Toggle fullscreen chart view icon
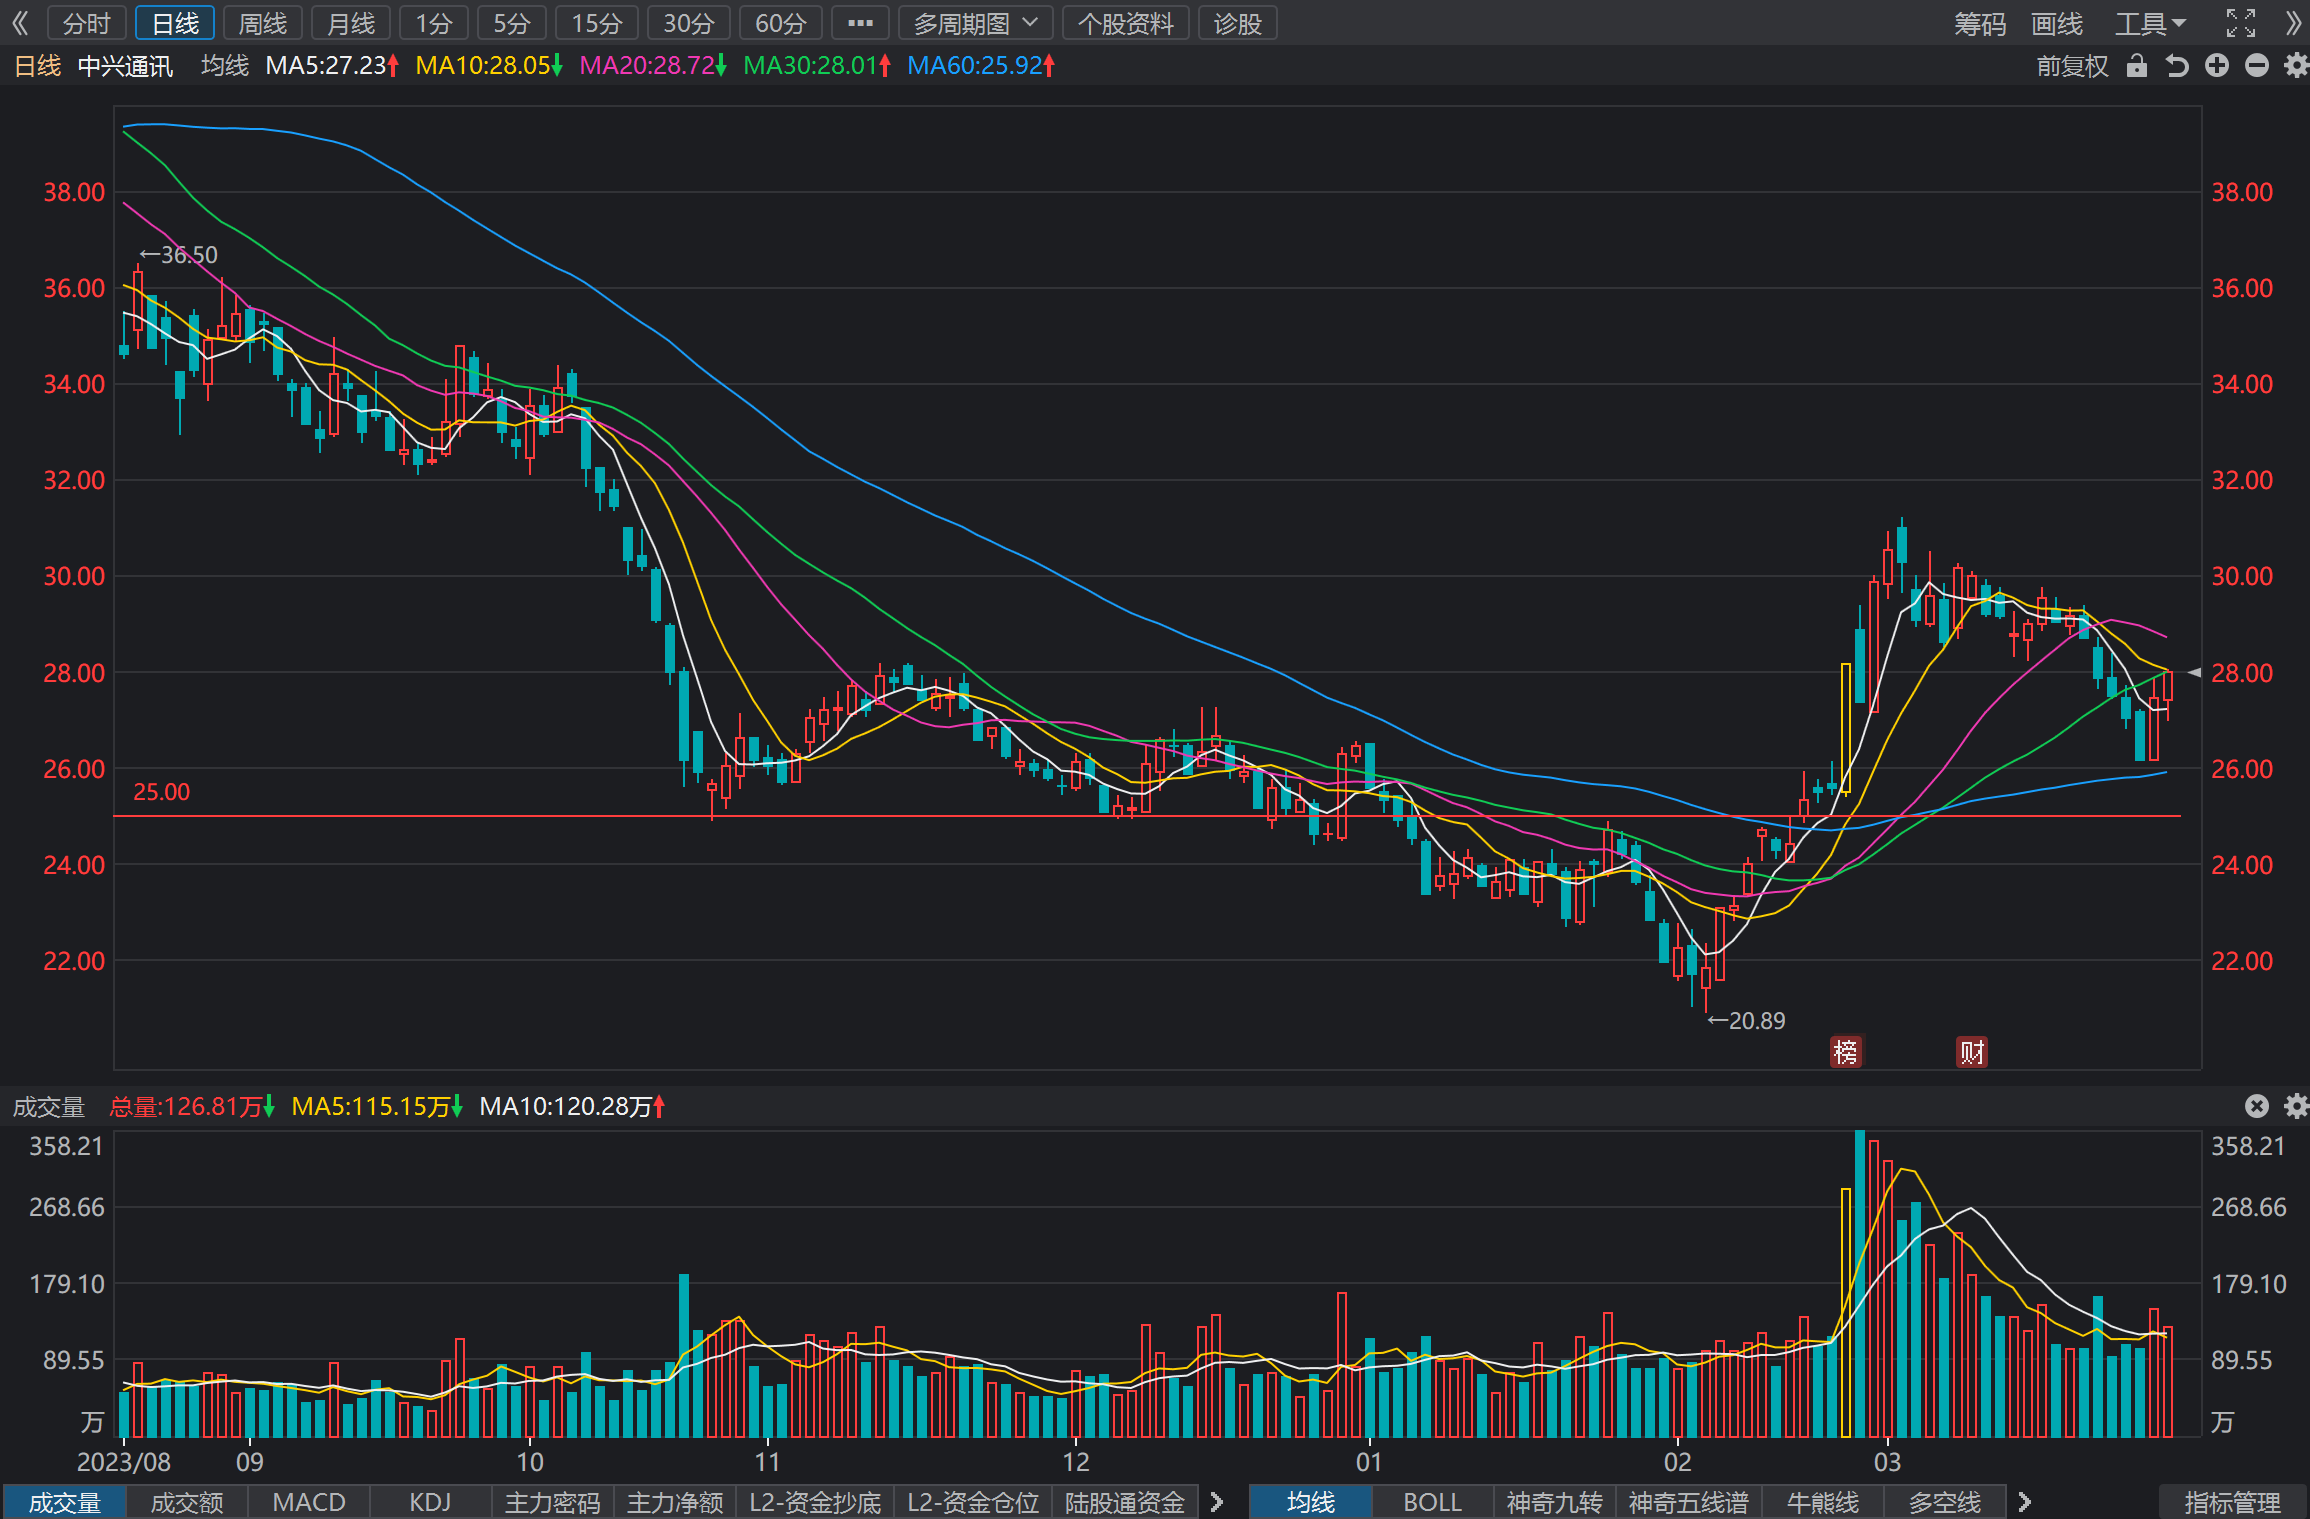The image size is (2310, 1519). click(2241, 23)
